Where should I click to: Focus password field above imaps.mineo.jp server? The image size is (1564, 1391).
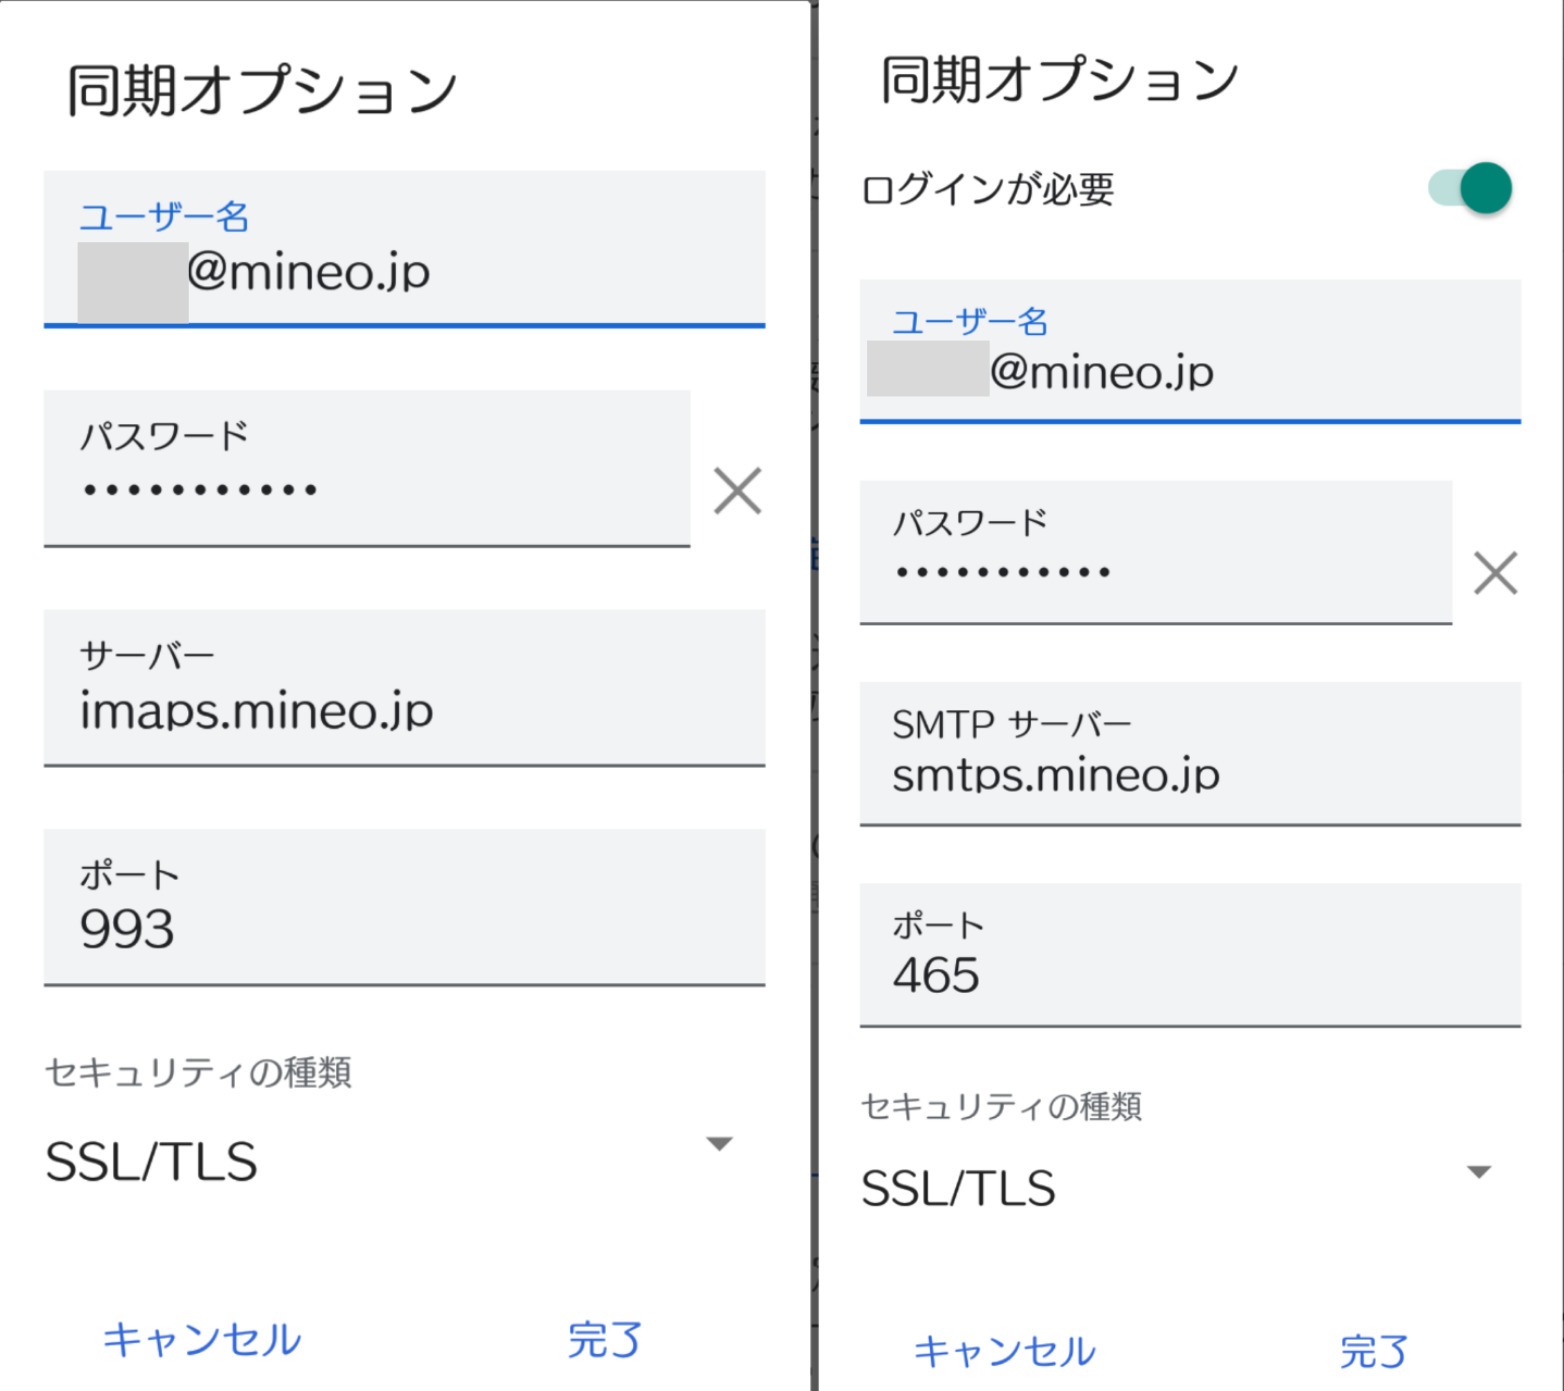[366, 470]
